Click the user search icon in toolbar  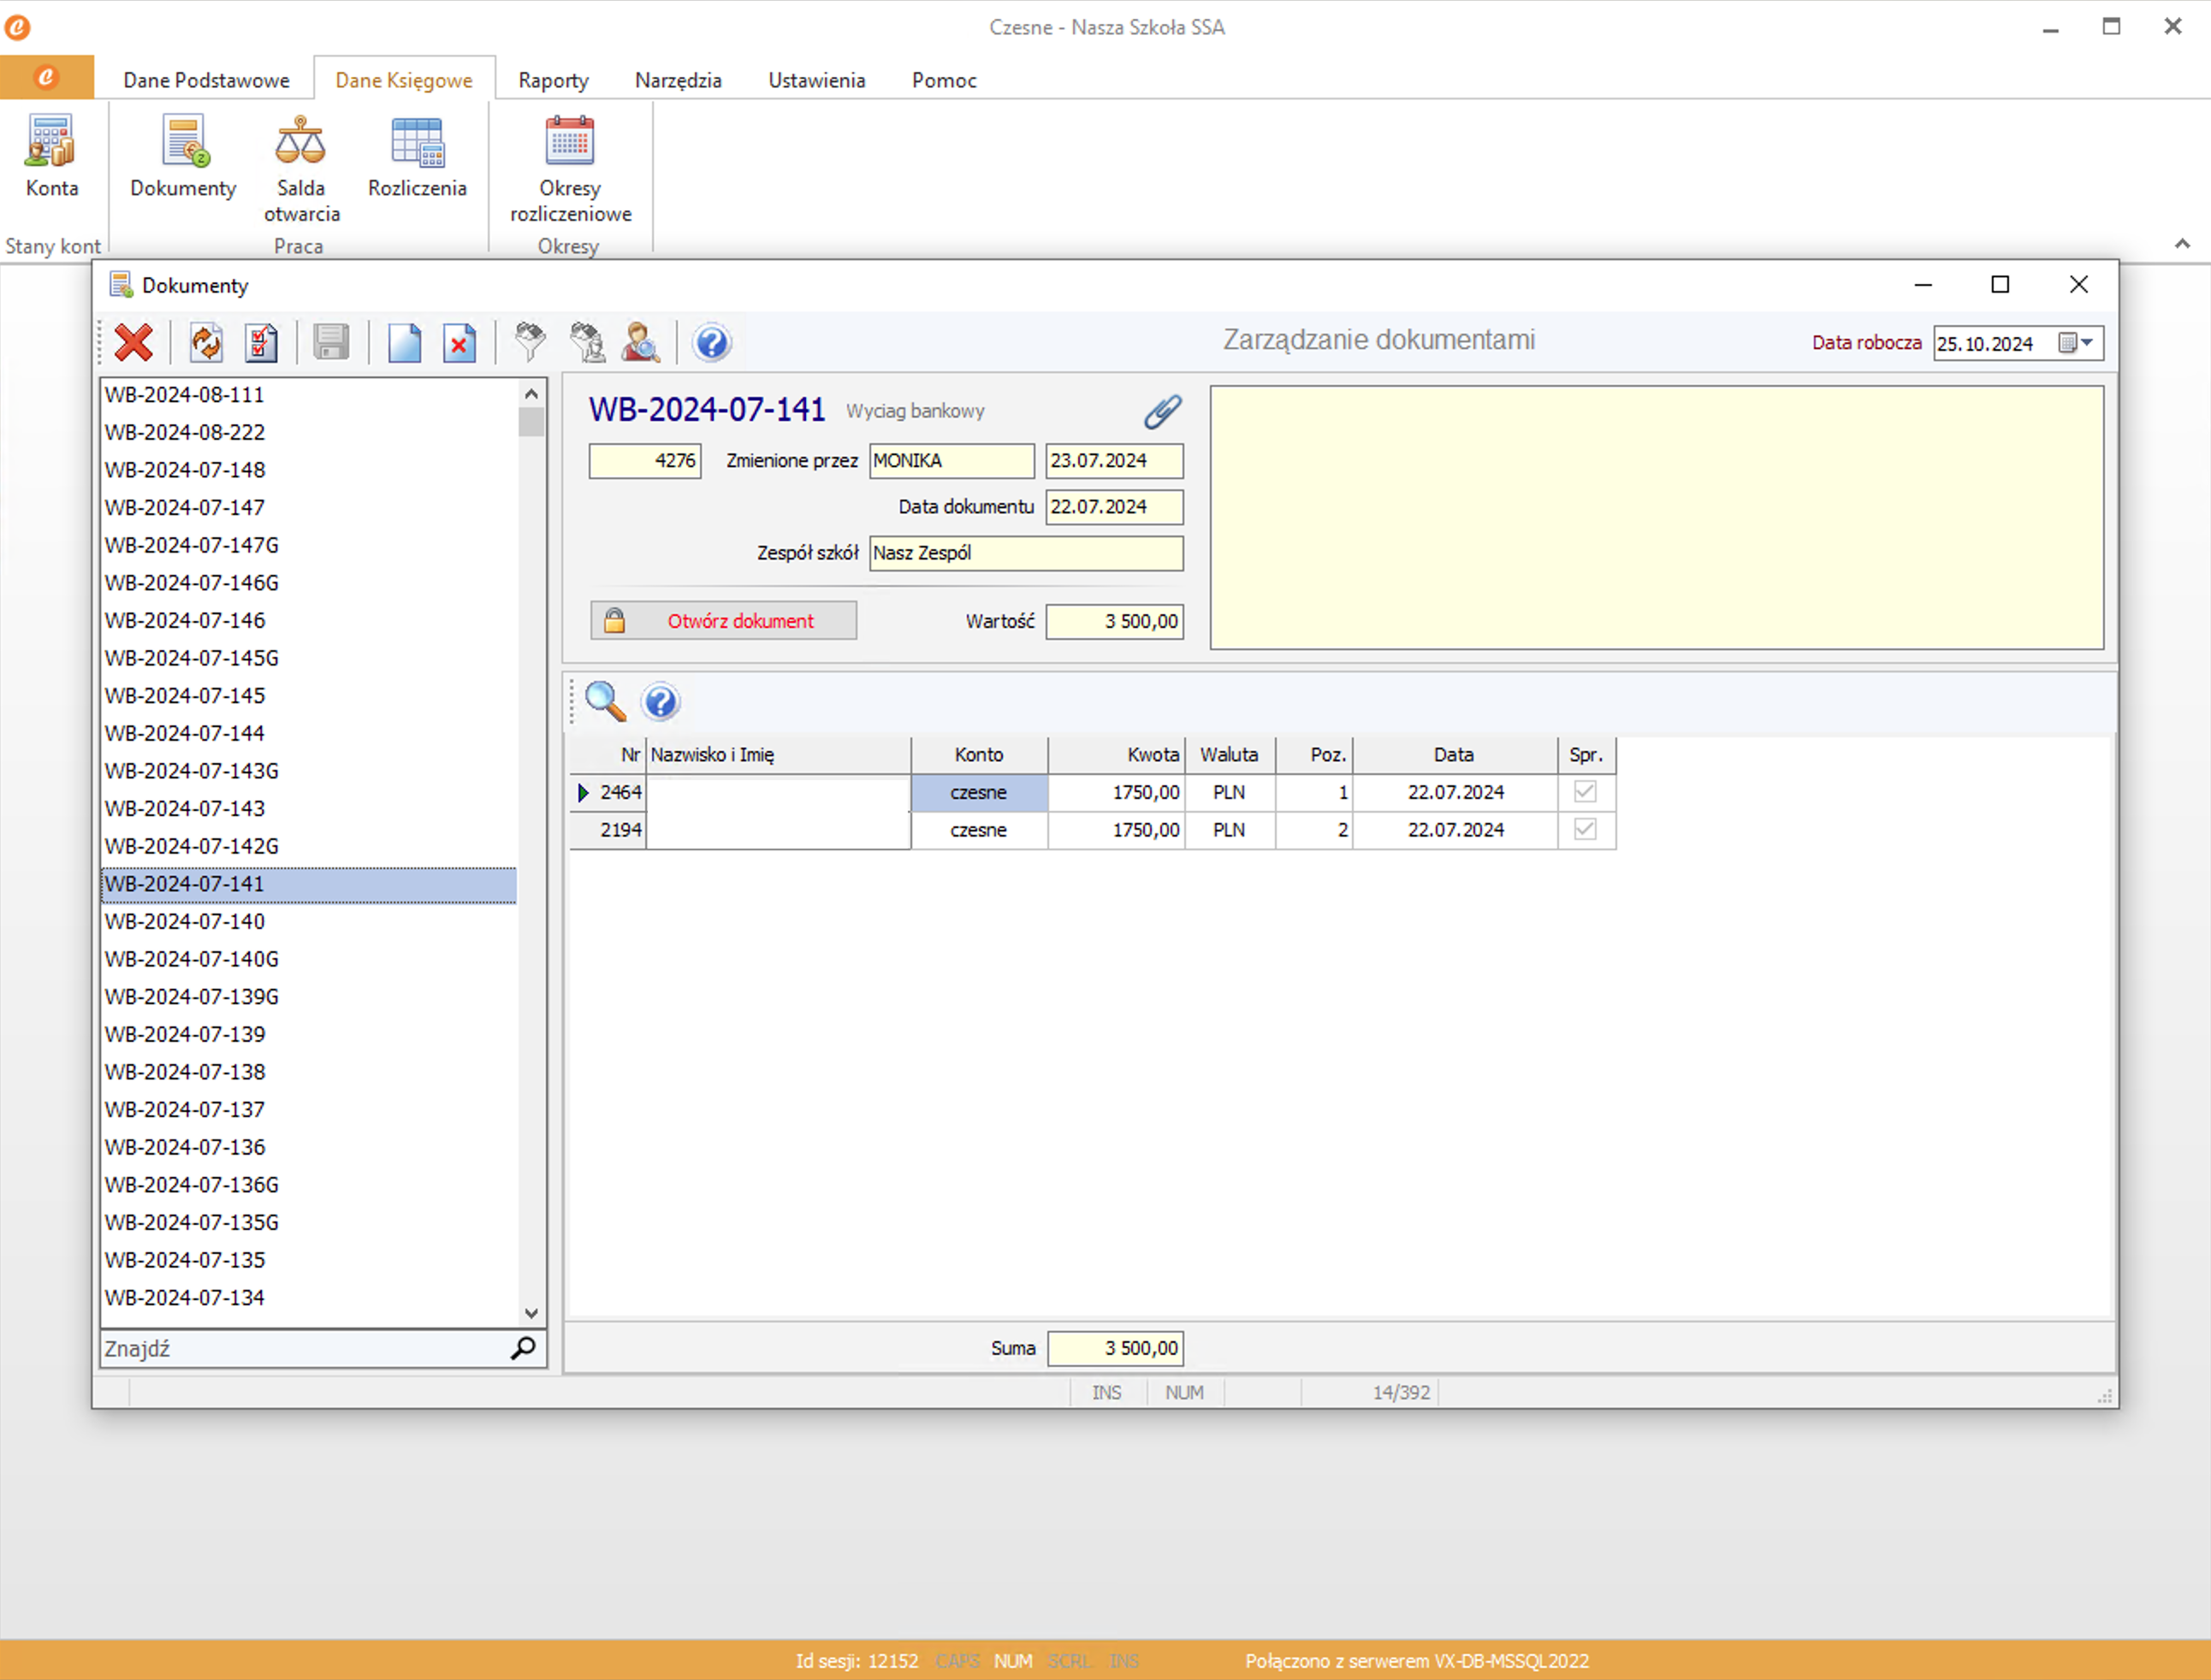640,343
